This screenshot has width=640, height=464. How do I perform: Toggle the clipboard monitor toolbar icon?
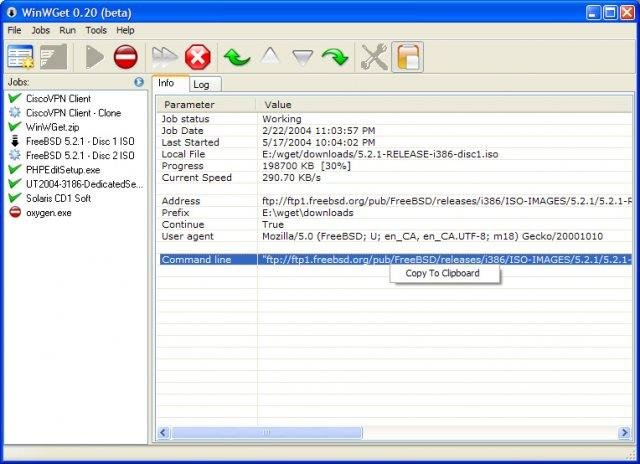coord(407,57)
